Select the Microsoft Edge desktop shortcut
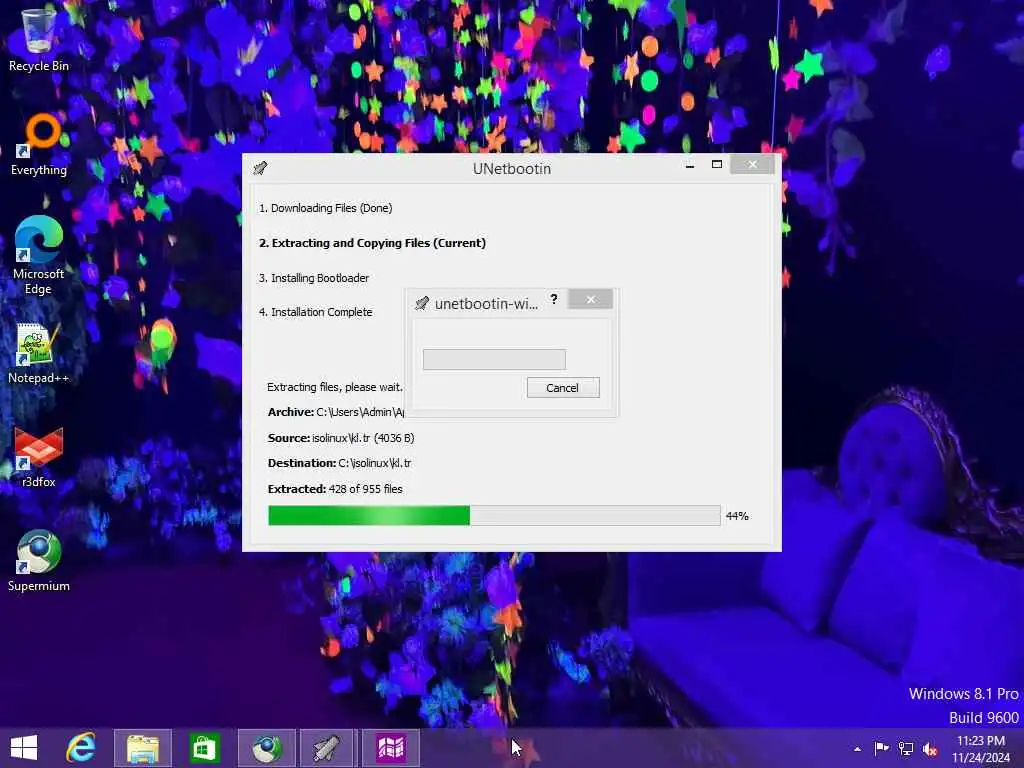The width and height of the screenshot is (1024, 768). [38, 255]
